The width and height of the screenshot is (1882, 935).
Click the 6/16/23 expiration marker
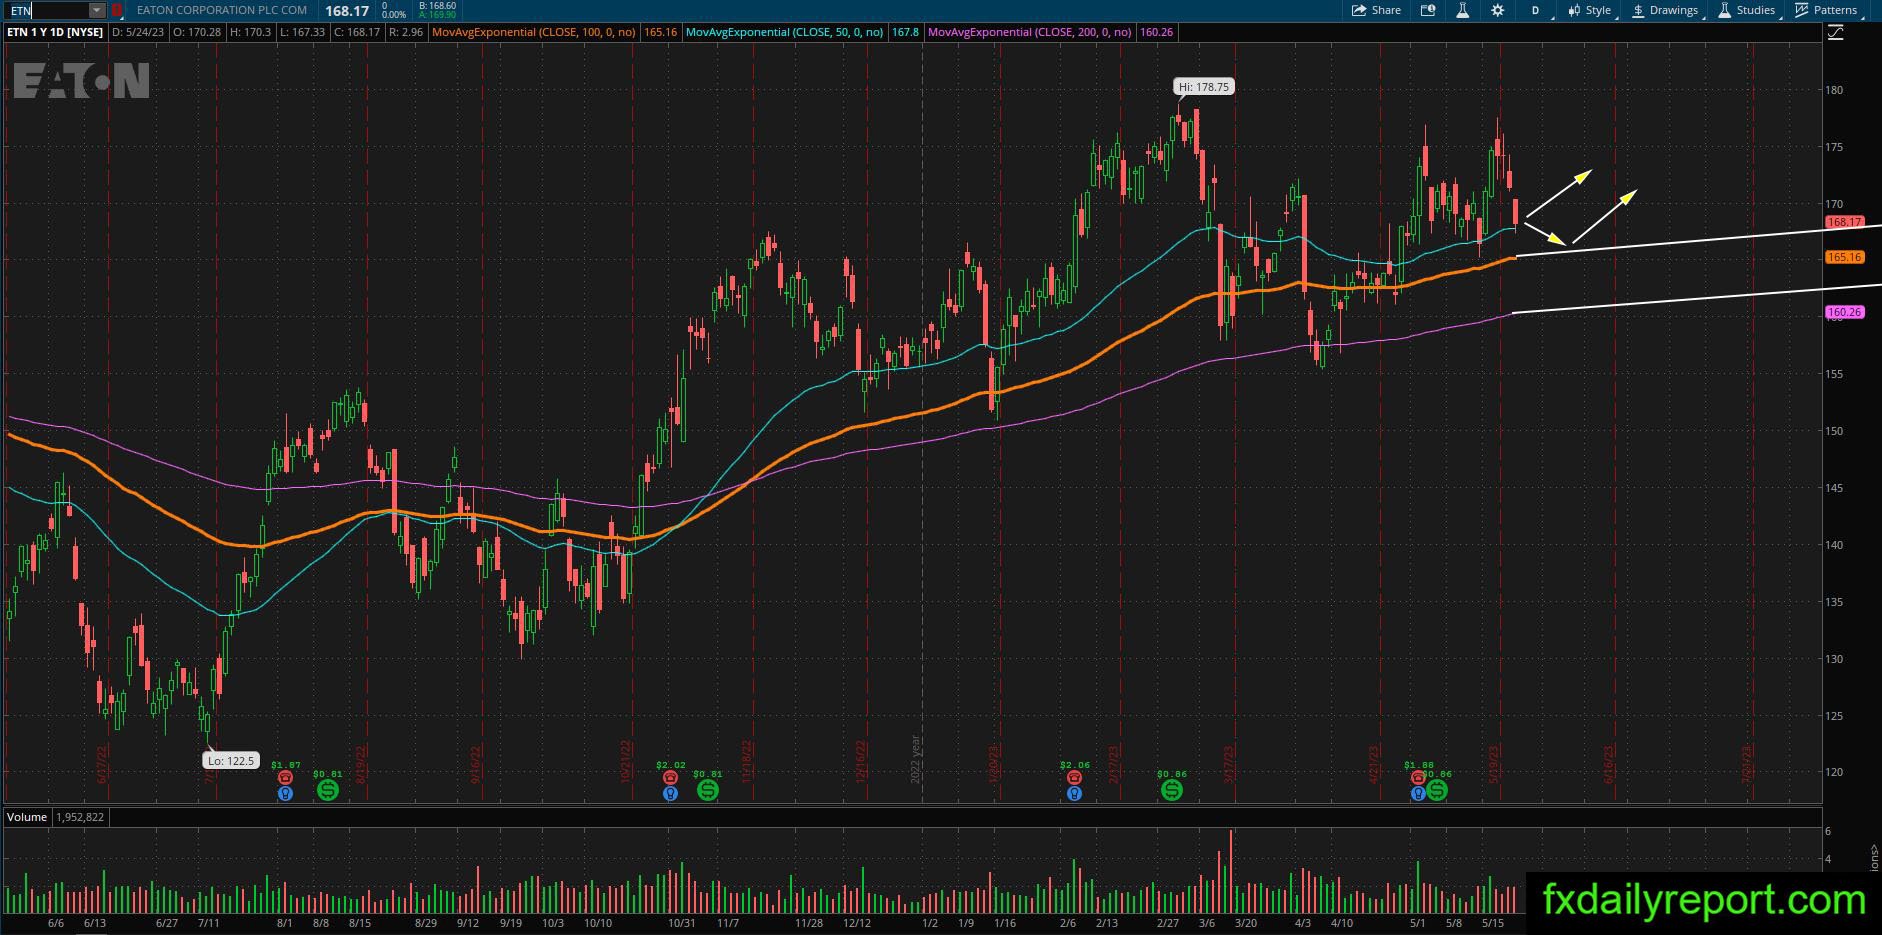(1610, 765)
